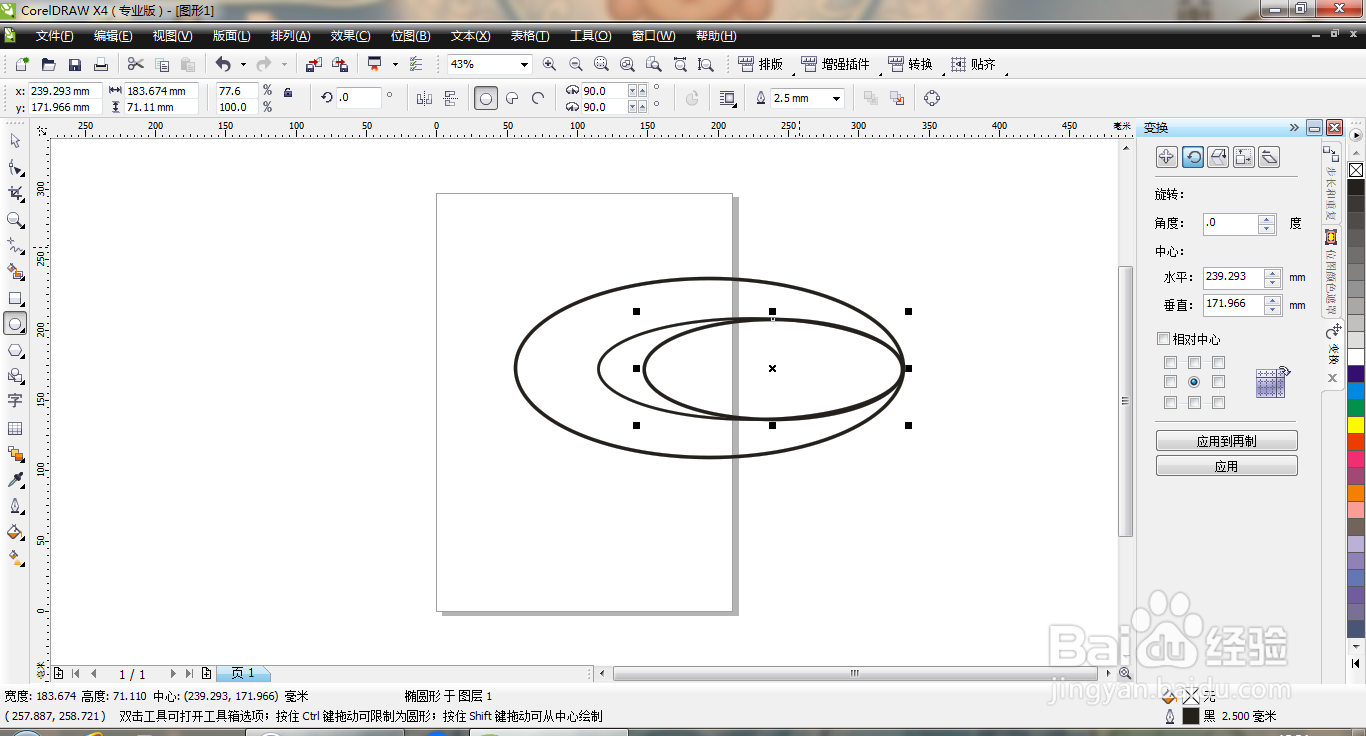Open the Size transform icon
The height and width of the screenshot is (736, 1366).
coord(1244,157)
